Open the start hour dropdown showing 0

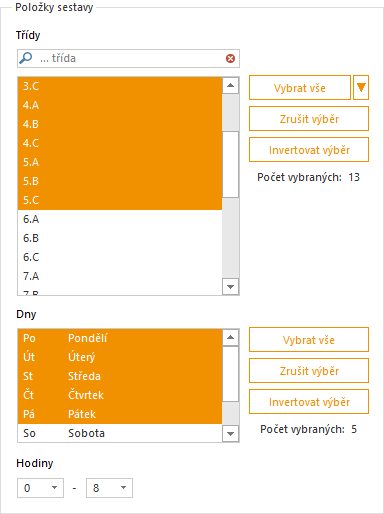tap(40, 488)
